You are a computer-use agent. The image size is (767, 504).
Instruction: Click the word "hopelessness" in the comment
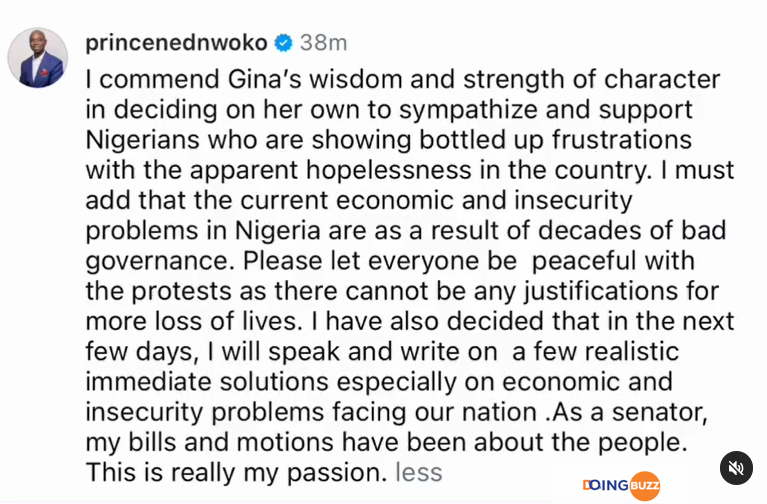point(388,171)
